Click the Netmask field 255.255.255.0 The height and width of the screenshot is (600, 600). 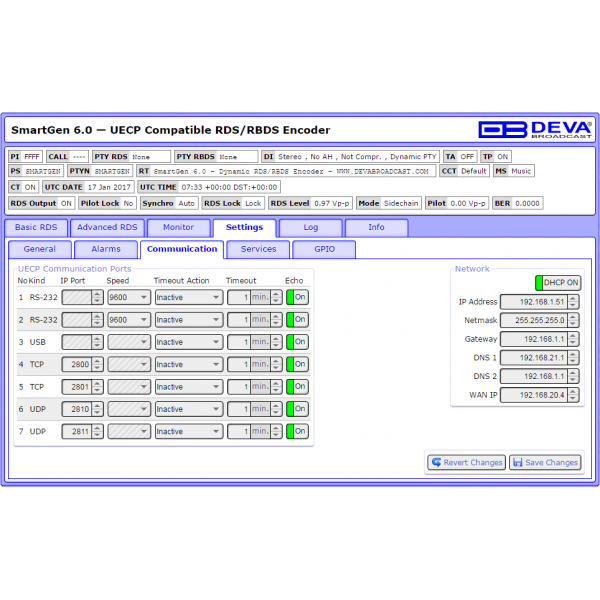(x=534, y=320)
